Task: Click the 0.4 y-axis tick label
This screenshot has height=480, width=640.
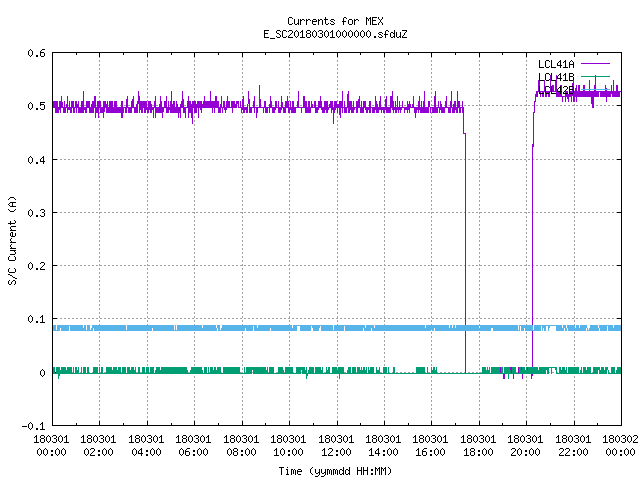Action: click(x=36, y=160)
